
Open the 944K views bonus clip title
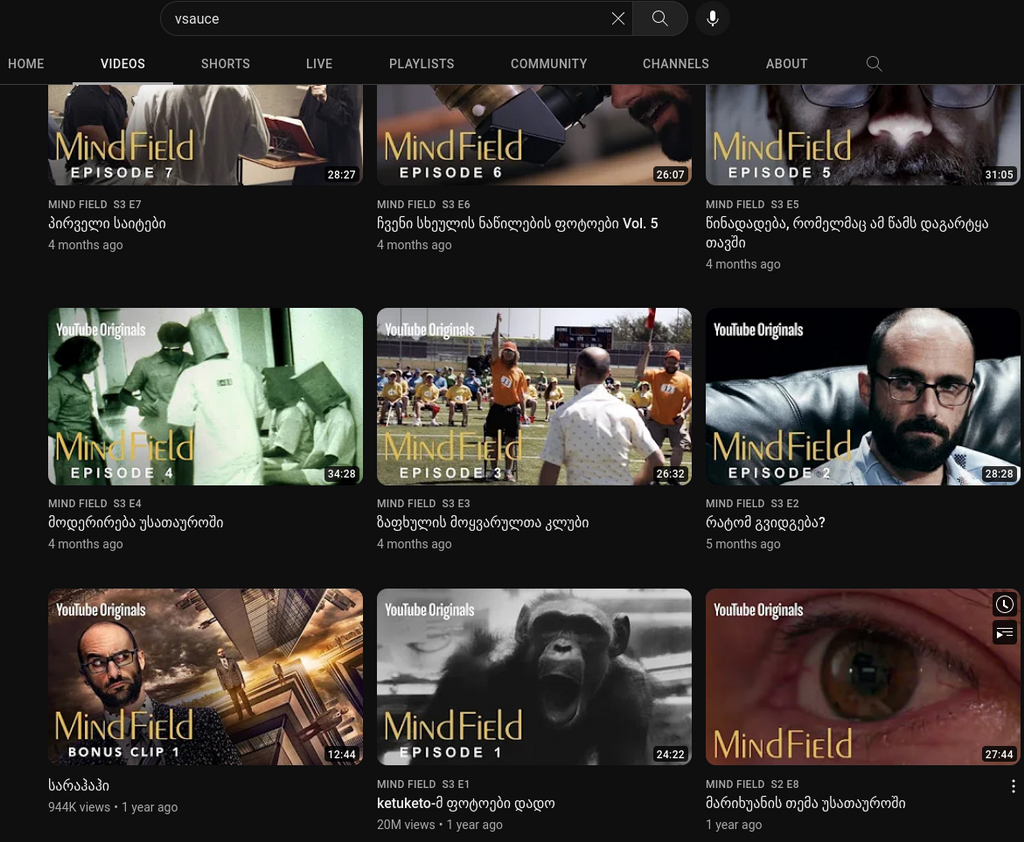tap(78, 785)
